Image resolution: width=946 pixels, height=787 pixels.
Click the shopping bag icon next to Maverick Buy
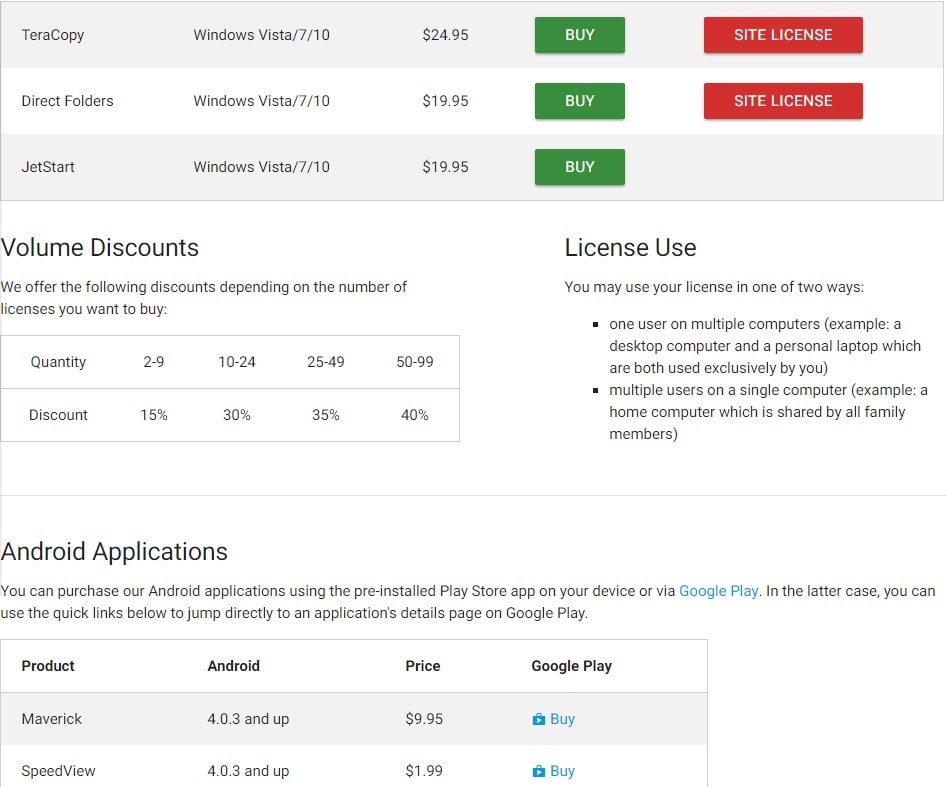point(539,719)
